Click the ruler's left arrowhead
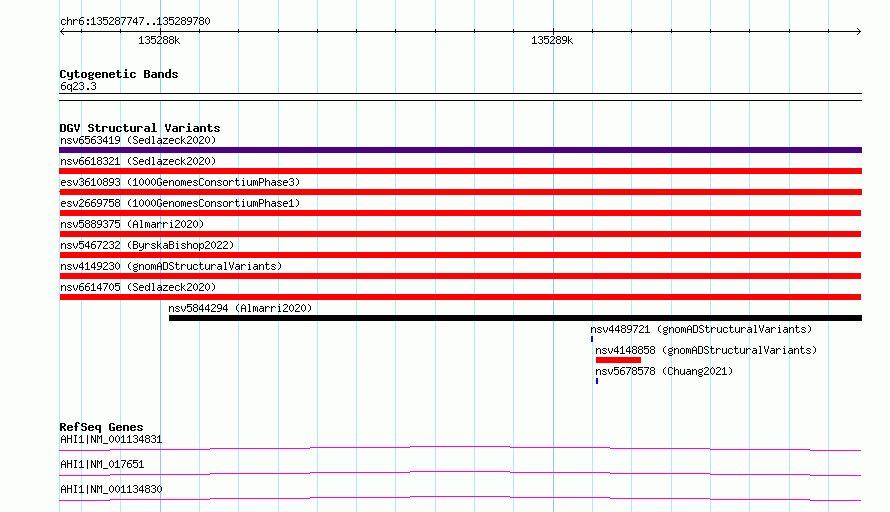The image size is (890, 512). [62, 32]
